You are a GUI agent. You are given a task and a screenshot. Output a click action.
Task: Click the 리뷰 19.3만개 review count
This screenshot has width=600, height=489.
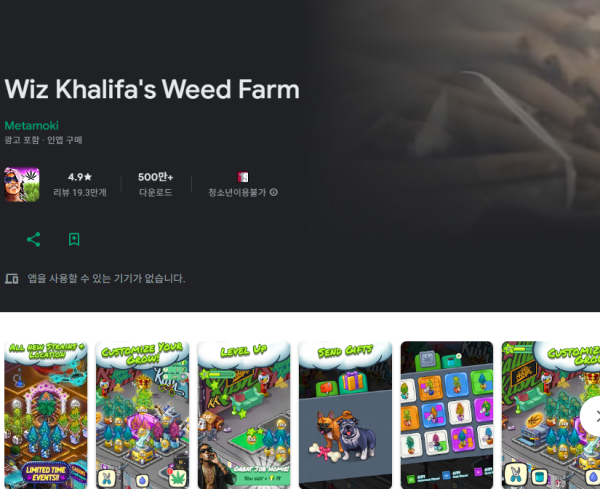point(80,192)
